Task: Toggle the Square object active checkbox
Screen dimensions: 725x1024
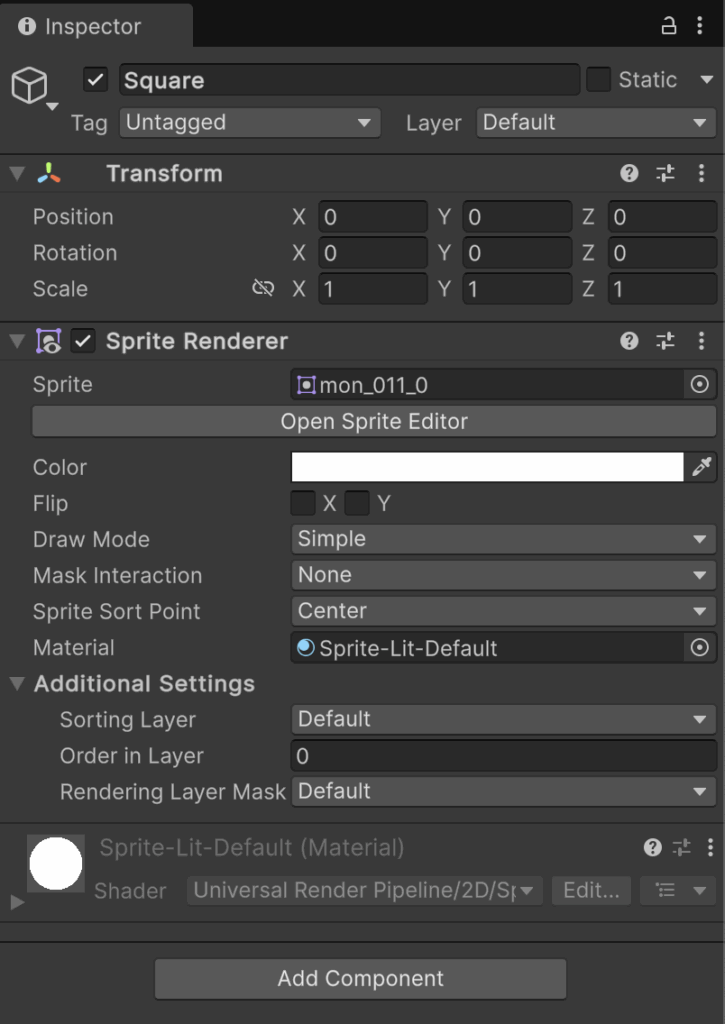Action: tap(95, 80)
